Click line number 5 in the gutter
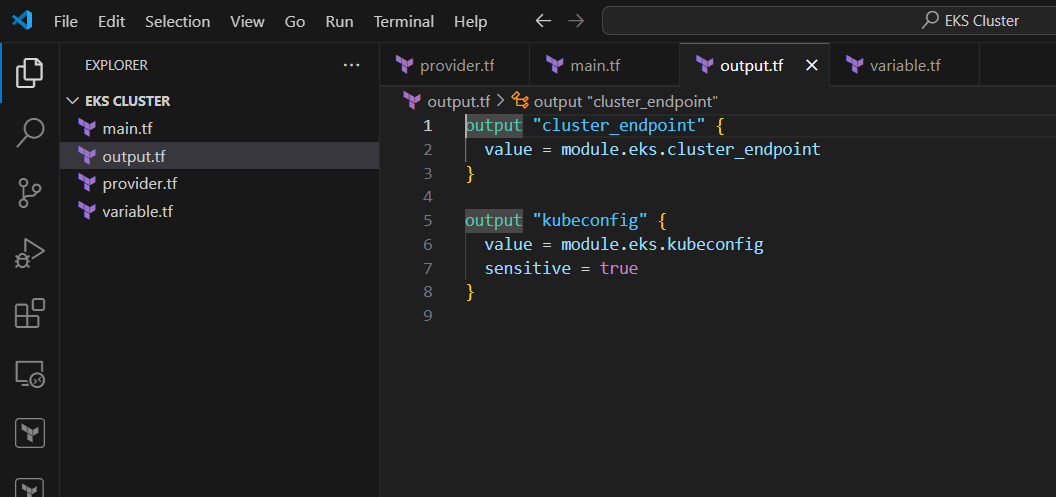The height and width of the screenshot is (497, 1056). [428, 220]
